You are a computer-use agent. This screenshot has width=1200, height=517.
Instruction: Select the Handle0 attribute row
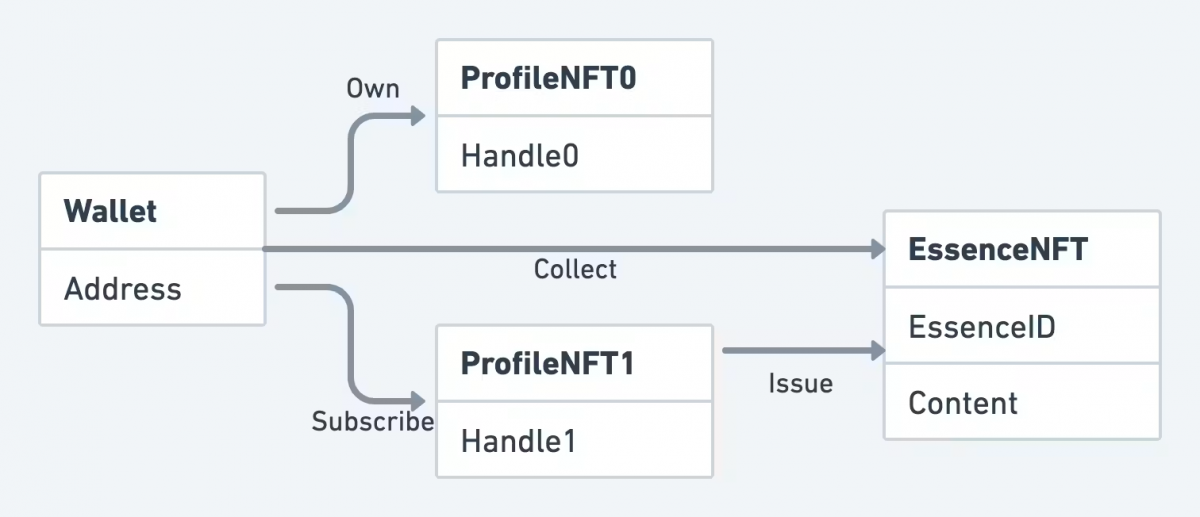[574, 155]
